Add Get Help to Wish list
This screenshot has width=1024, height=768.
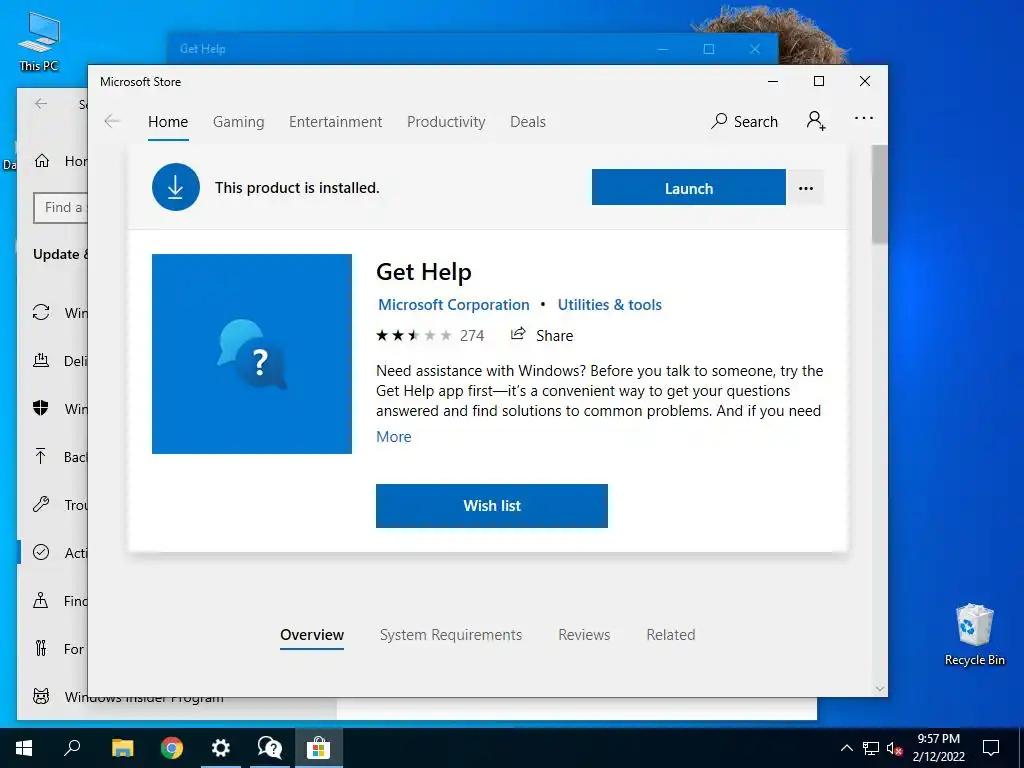(492, 505)
